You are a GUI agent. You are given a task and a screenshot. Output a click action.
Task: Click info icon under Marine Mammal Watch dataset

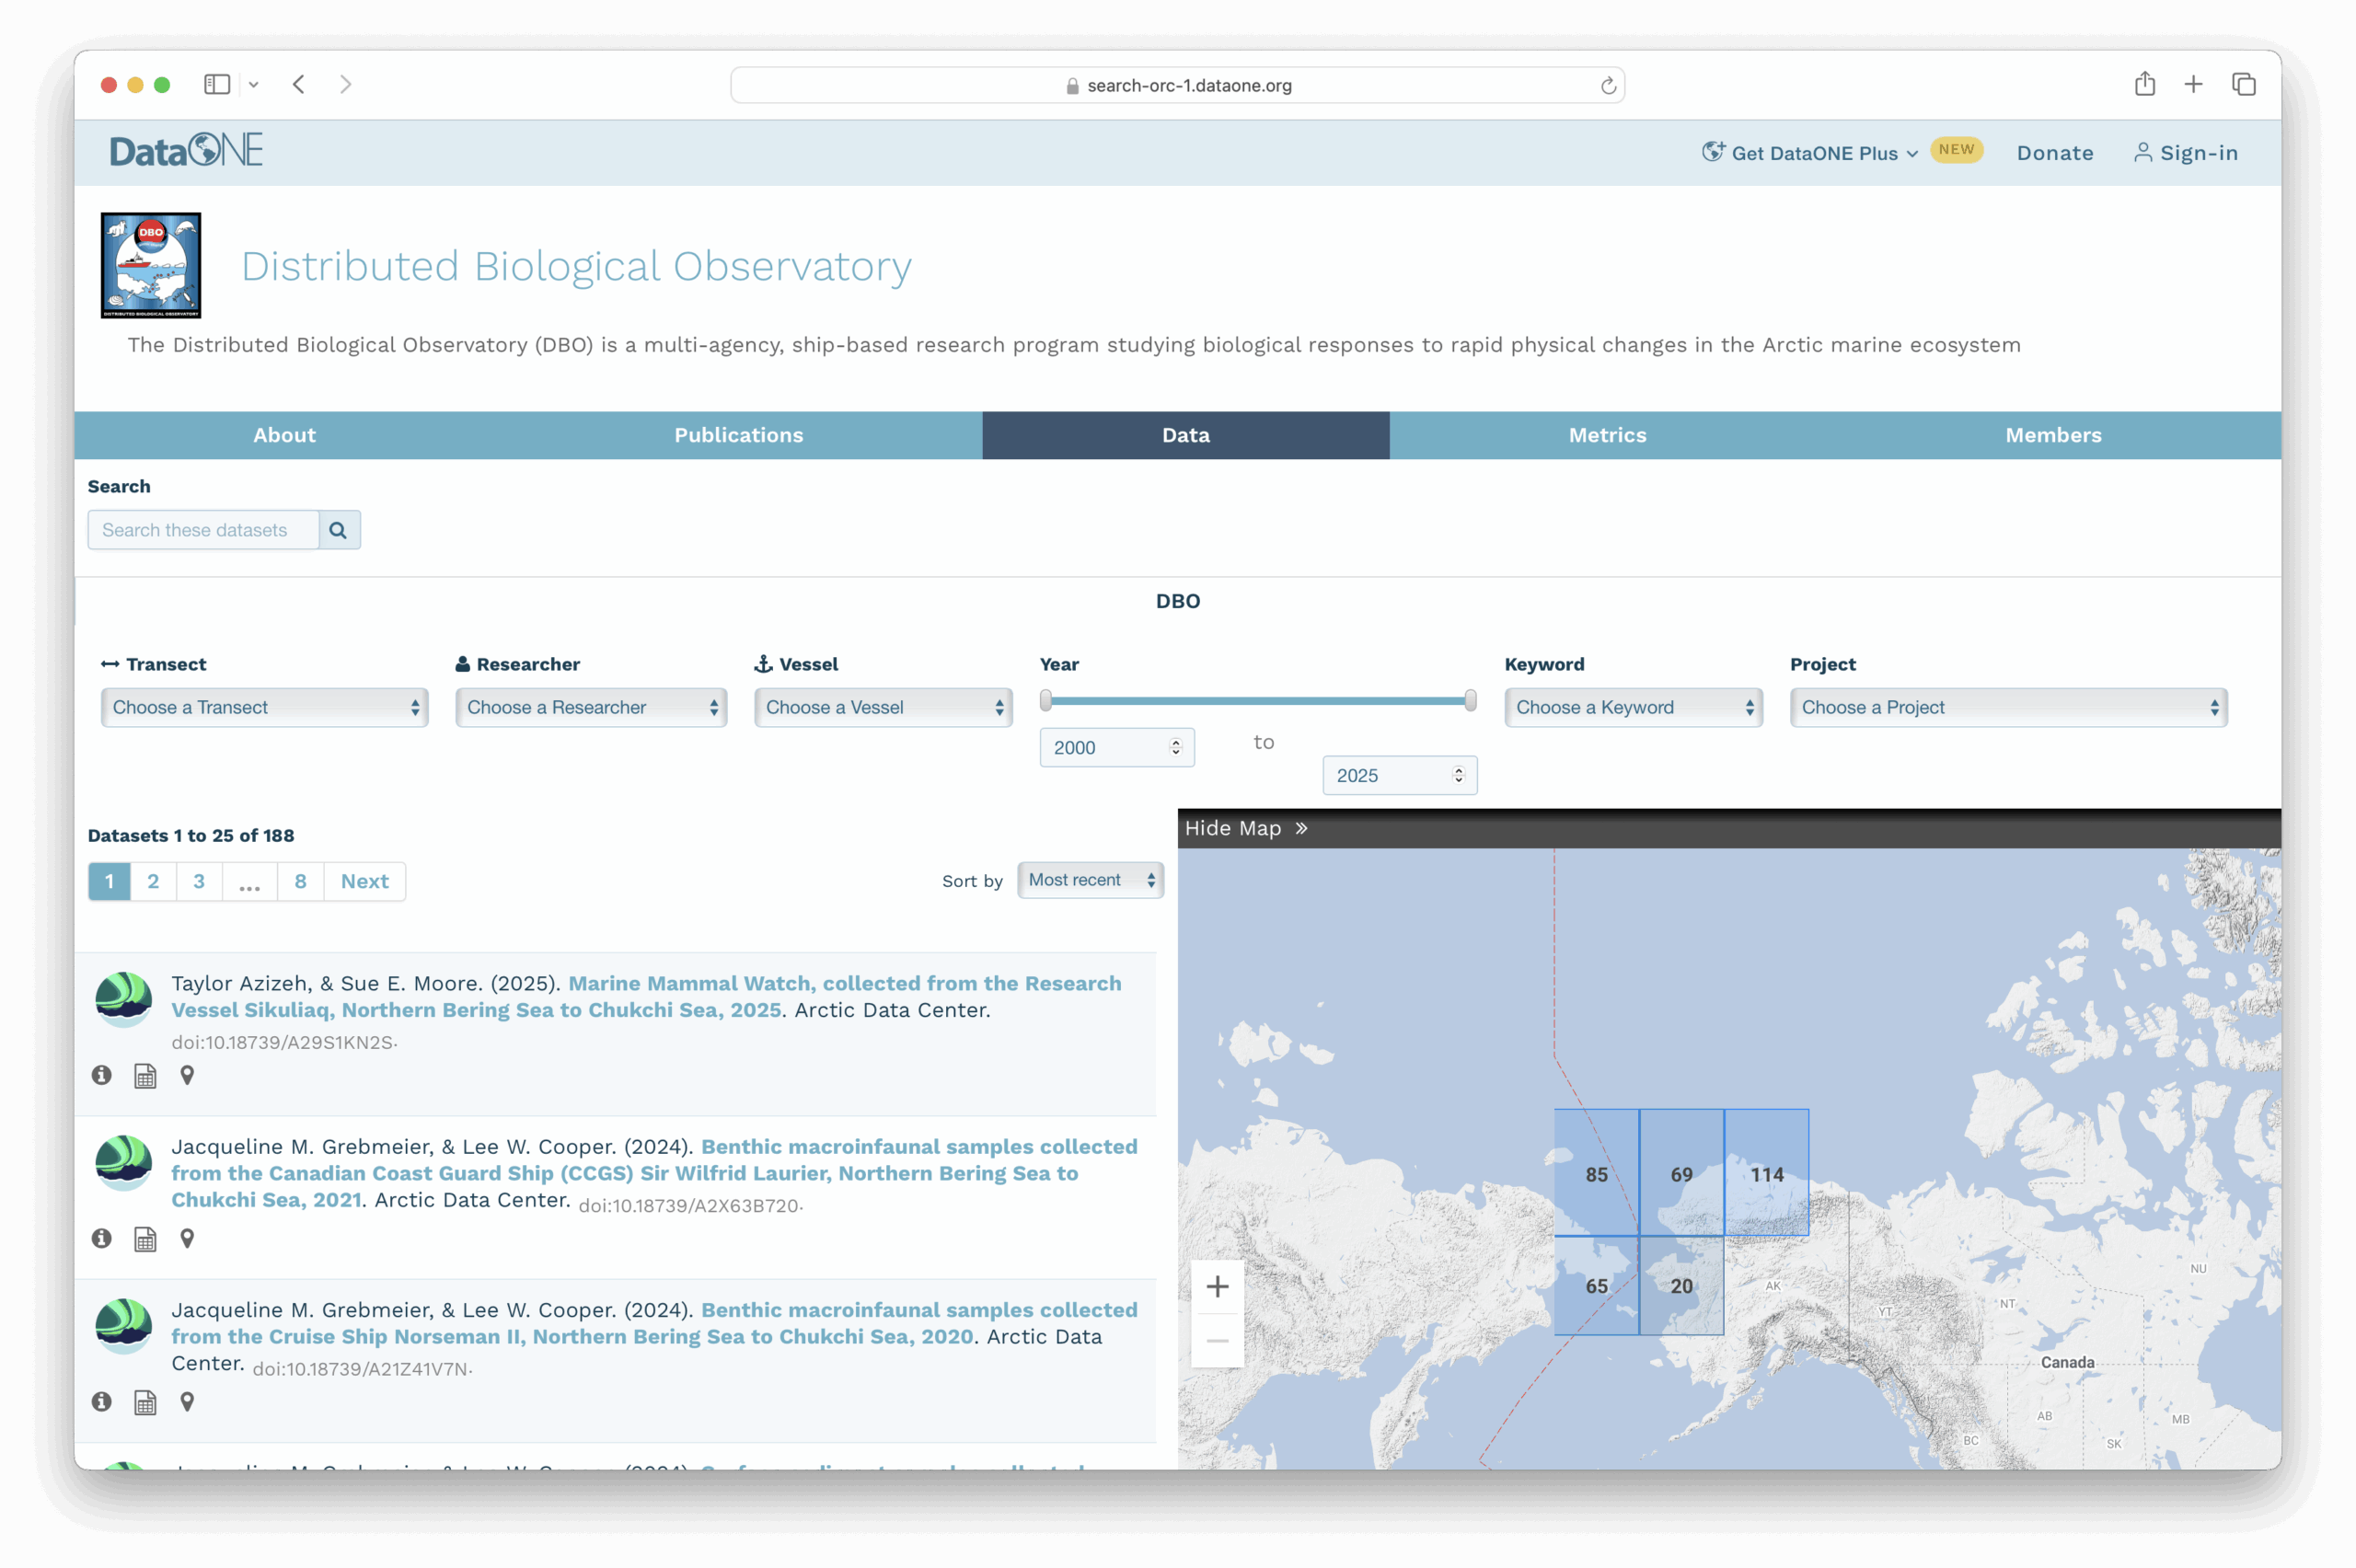102,1075
